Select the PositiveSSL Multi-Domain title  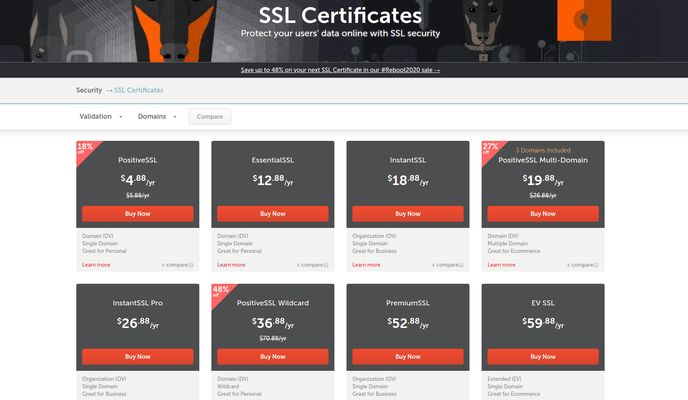click(543, 160)
